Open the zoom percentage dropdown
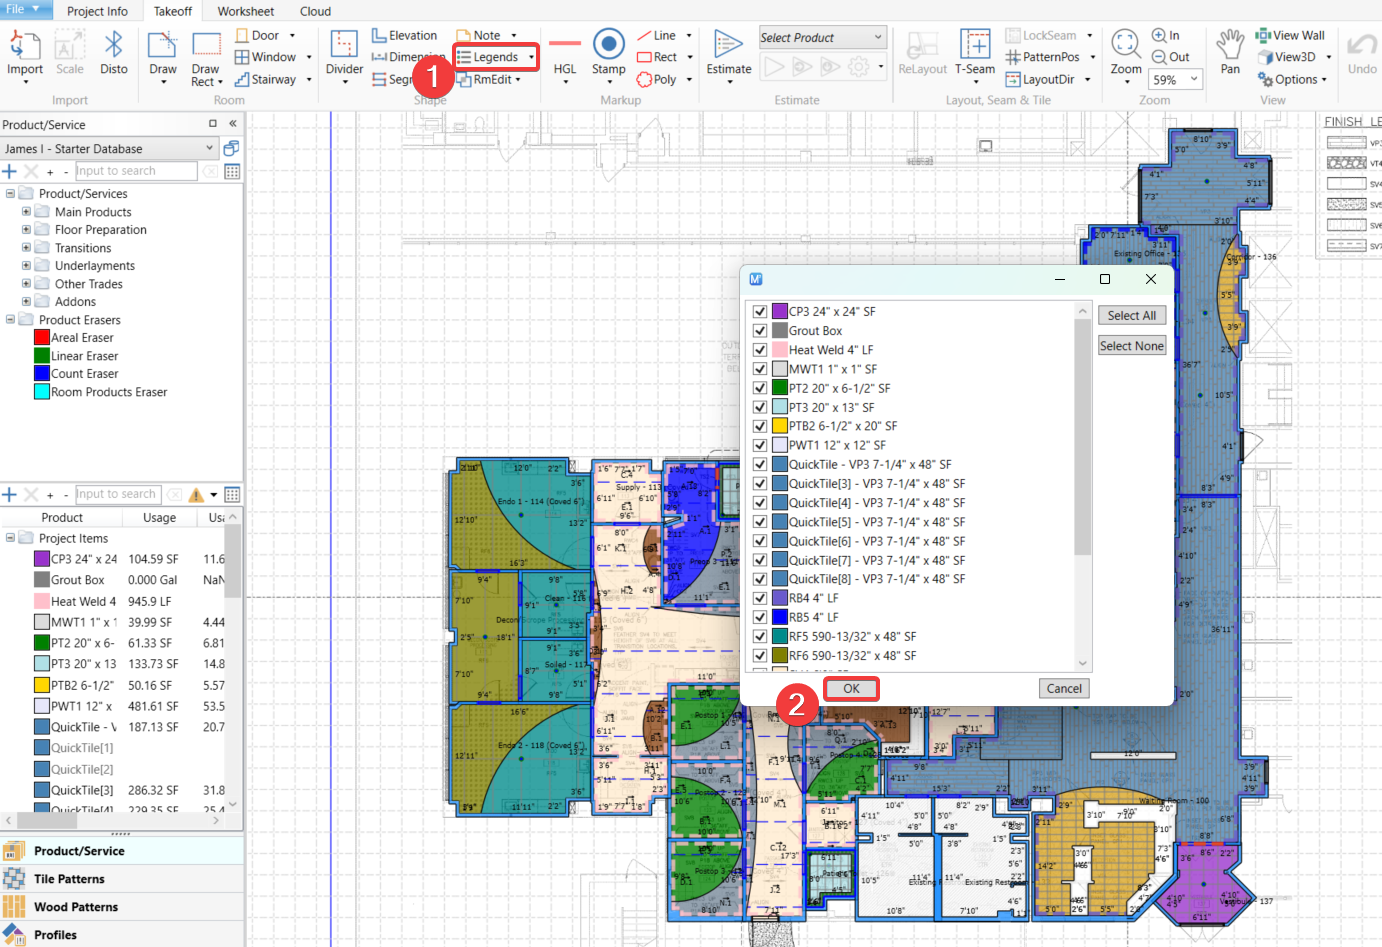The width and height of the screenshot is (1382, 947). pos(1194,80)
